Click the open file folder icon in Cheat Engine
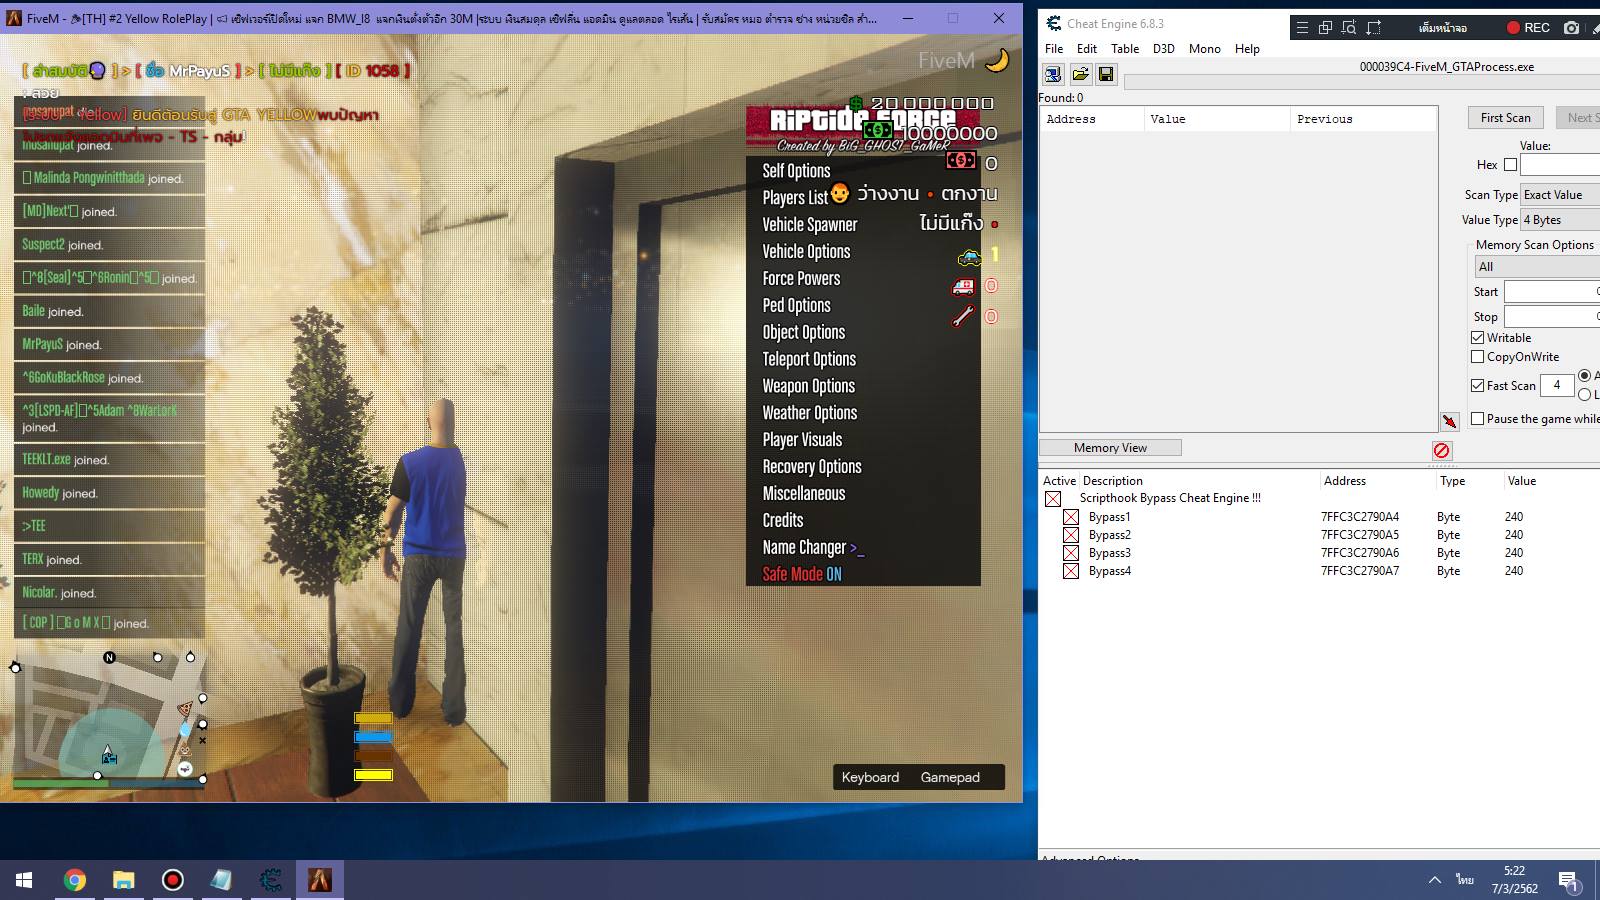 1080,74
